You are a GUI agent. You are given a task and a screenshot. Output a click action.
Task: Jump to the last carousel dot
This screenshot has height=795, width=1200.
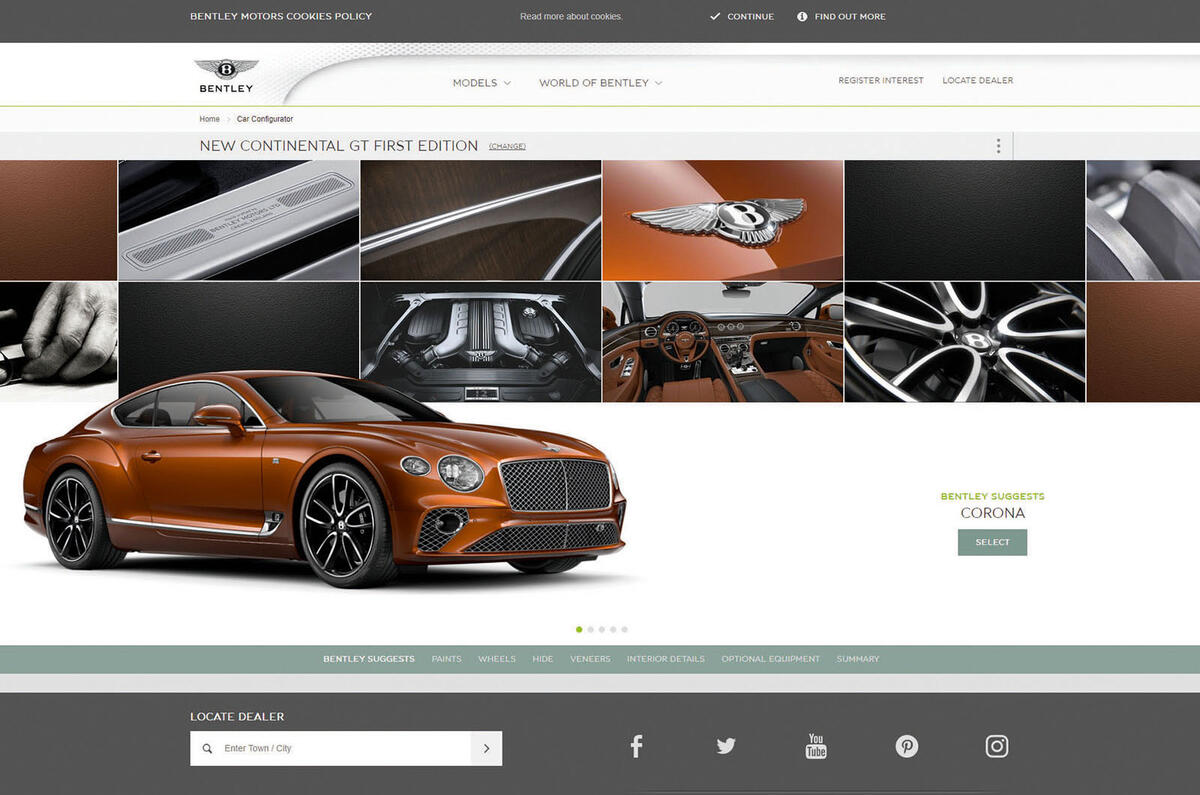click(x=625, y=630)
